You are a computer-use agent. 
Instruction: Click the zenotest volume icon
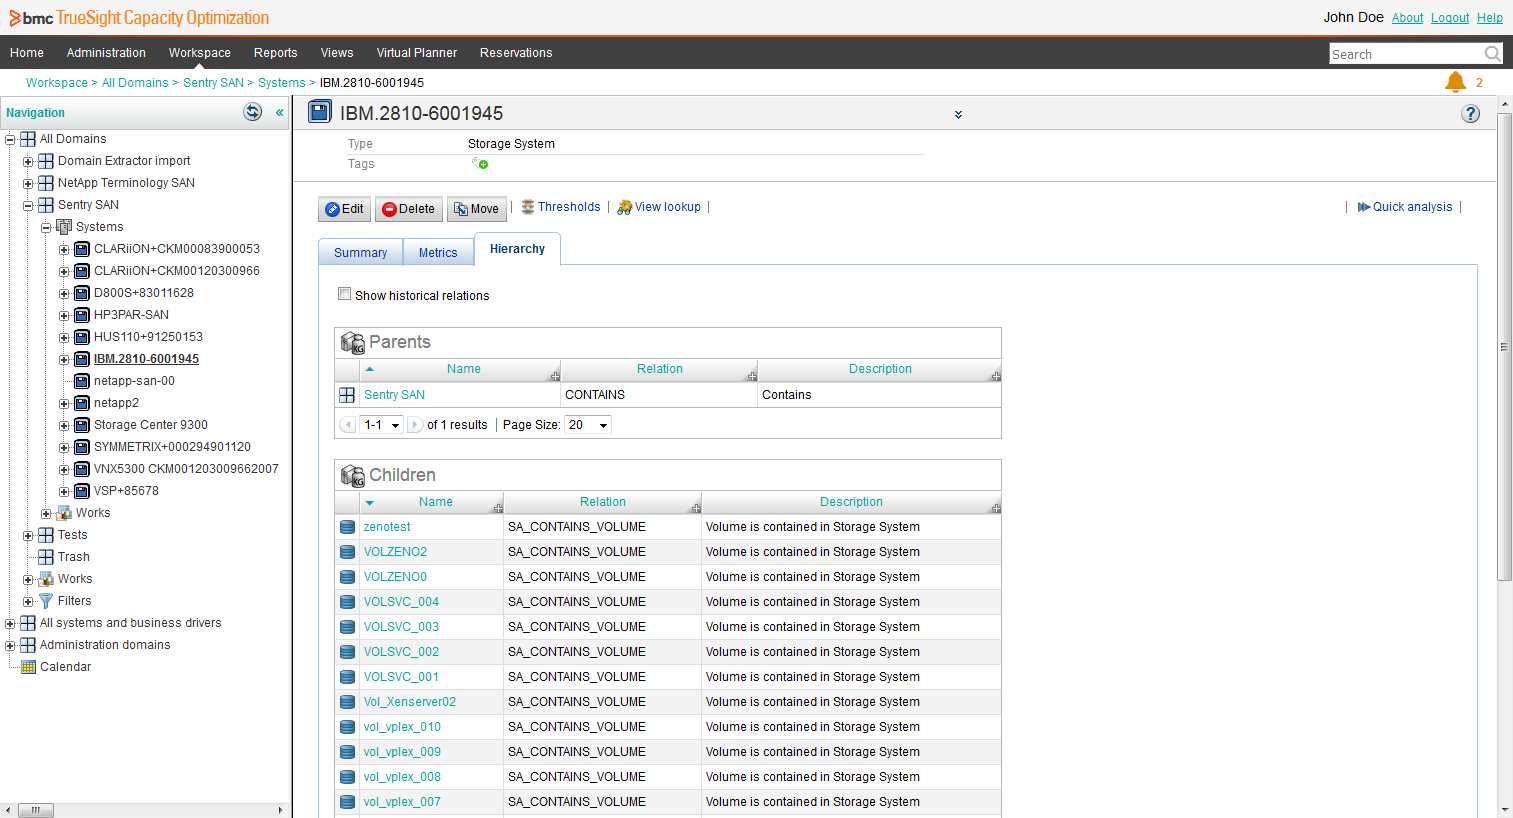click(347, 527)
